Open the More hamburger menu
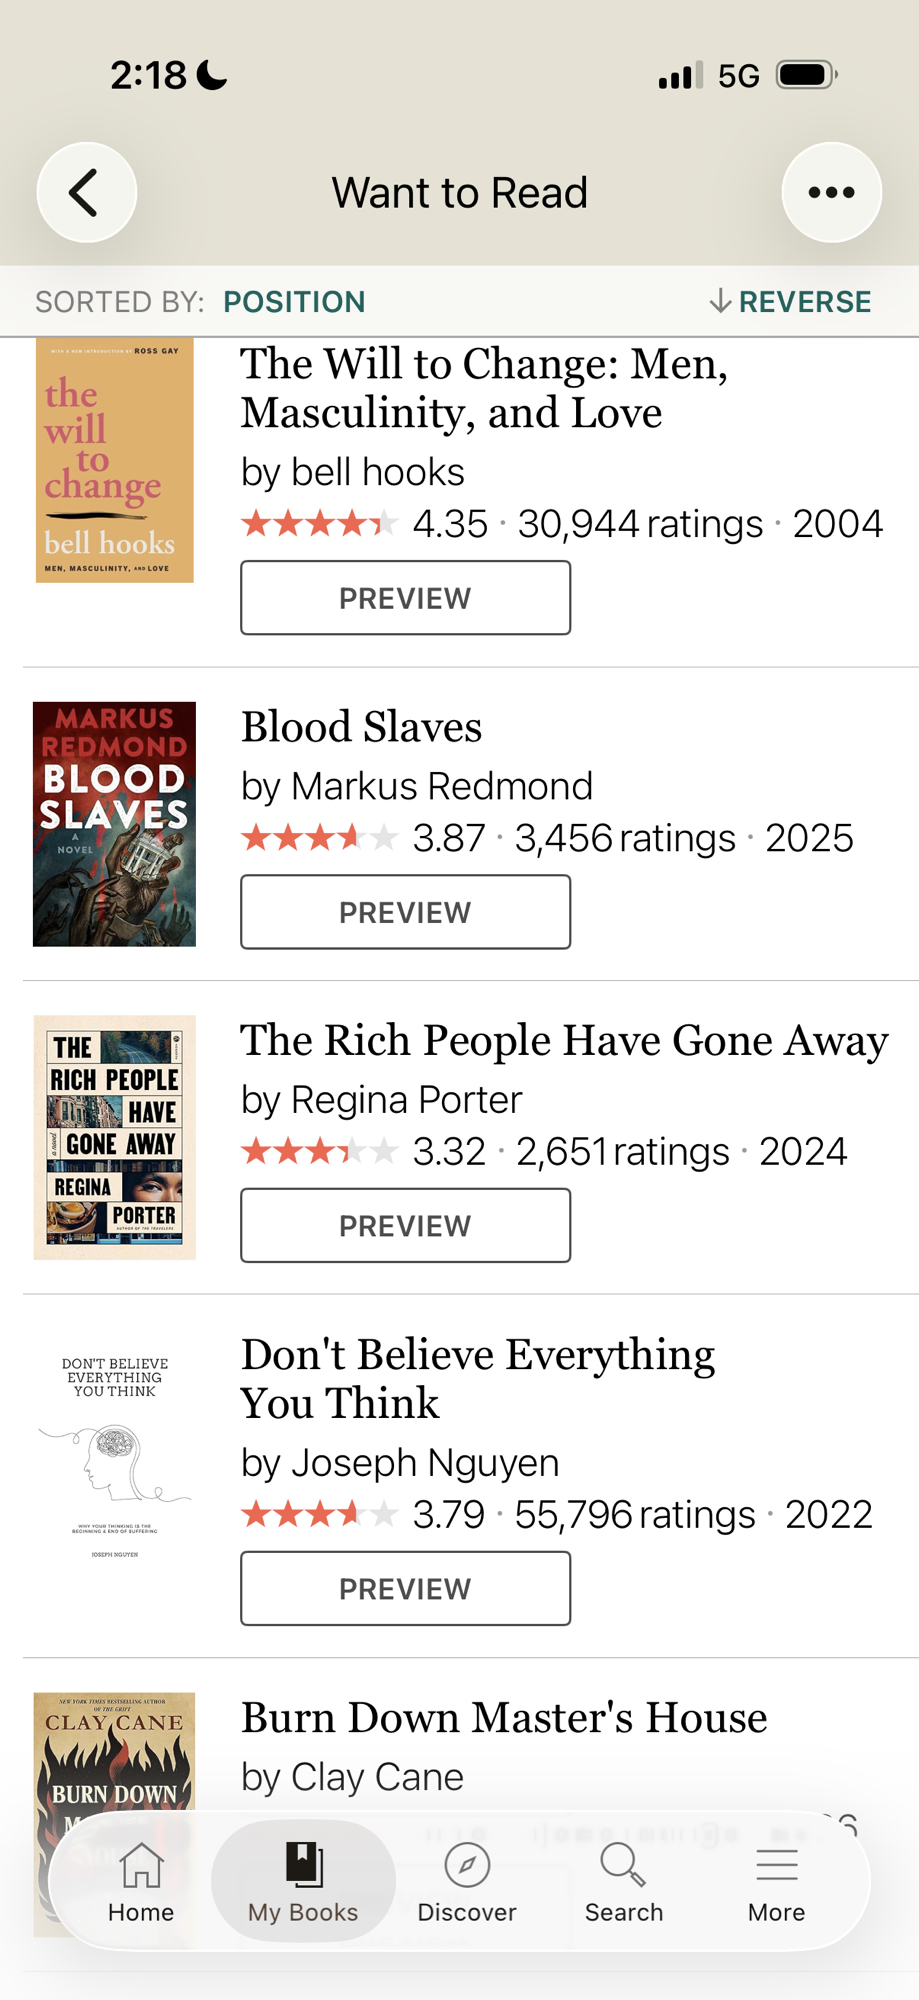This screenshot has height=2000, width=919. [x=776, y=1882]
